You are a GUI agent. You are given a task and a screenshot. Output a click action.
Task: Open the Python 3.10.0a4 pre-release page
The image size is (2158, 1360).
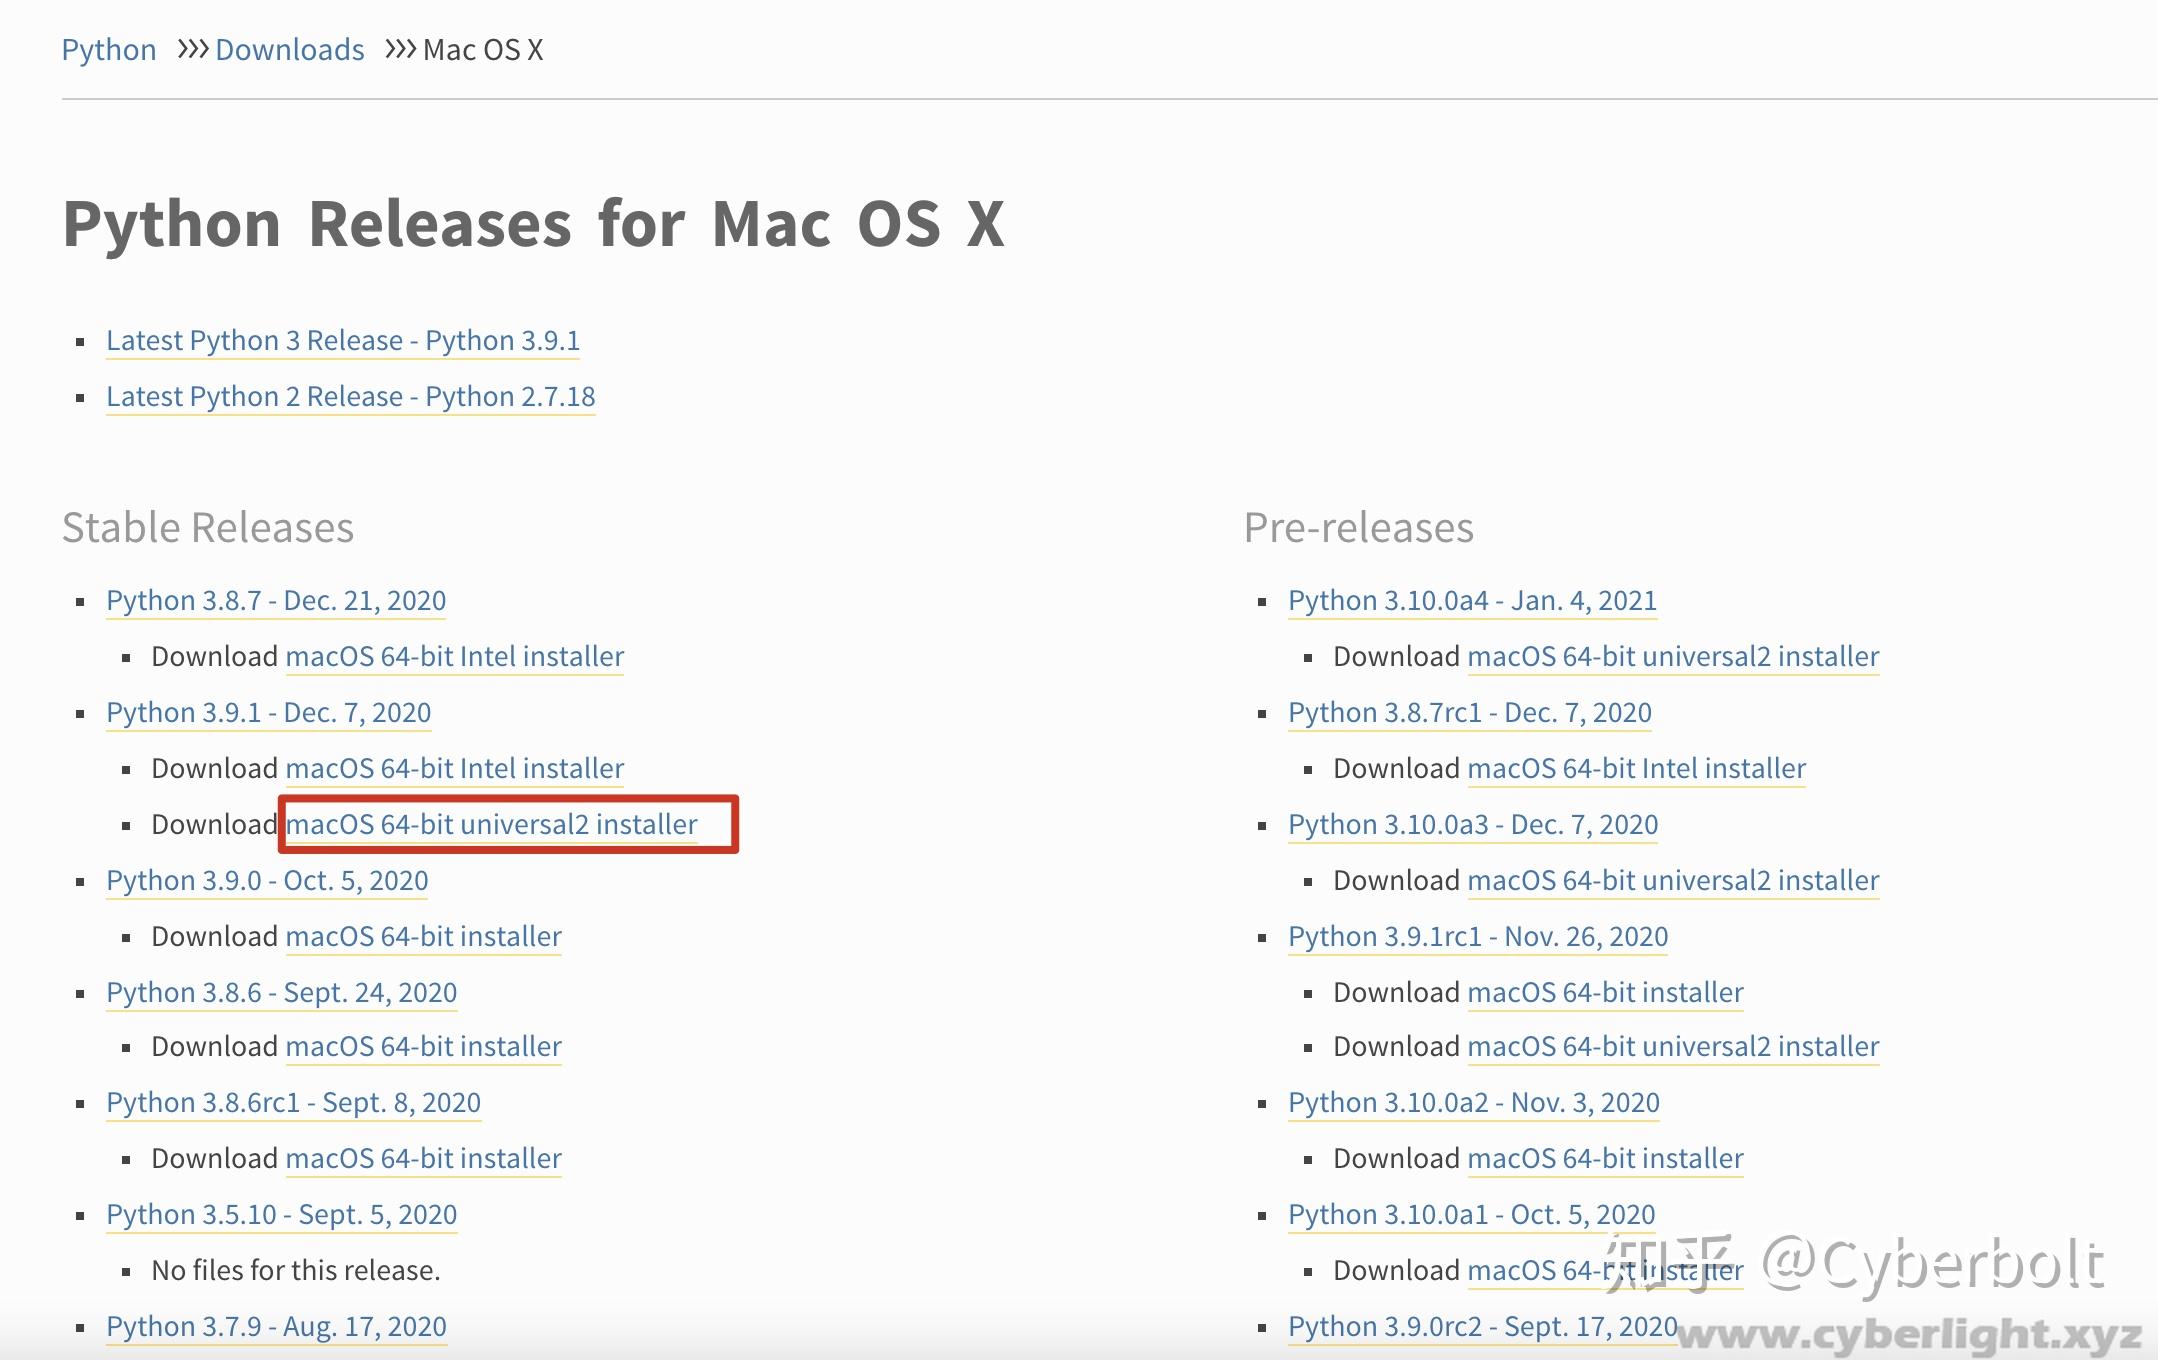tap(1472, 600)
